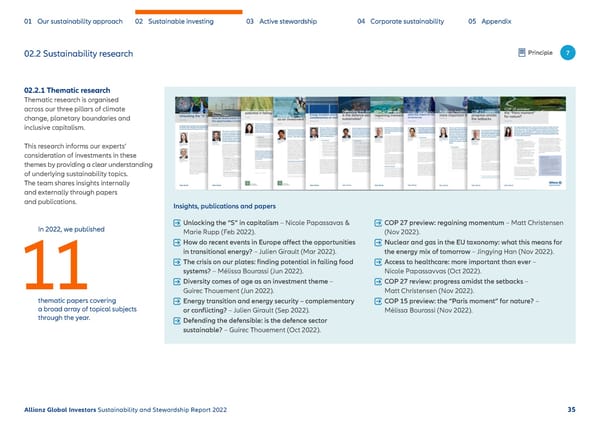
Task: Click arrow icon beside Diversity comes of age
Action: (x=177, y=282)
